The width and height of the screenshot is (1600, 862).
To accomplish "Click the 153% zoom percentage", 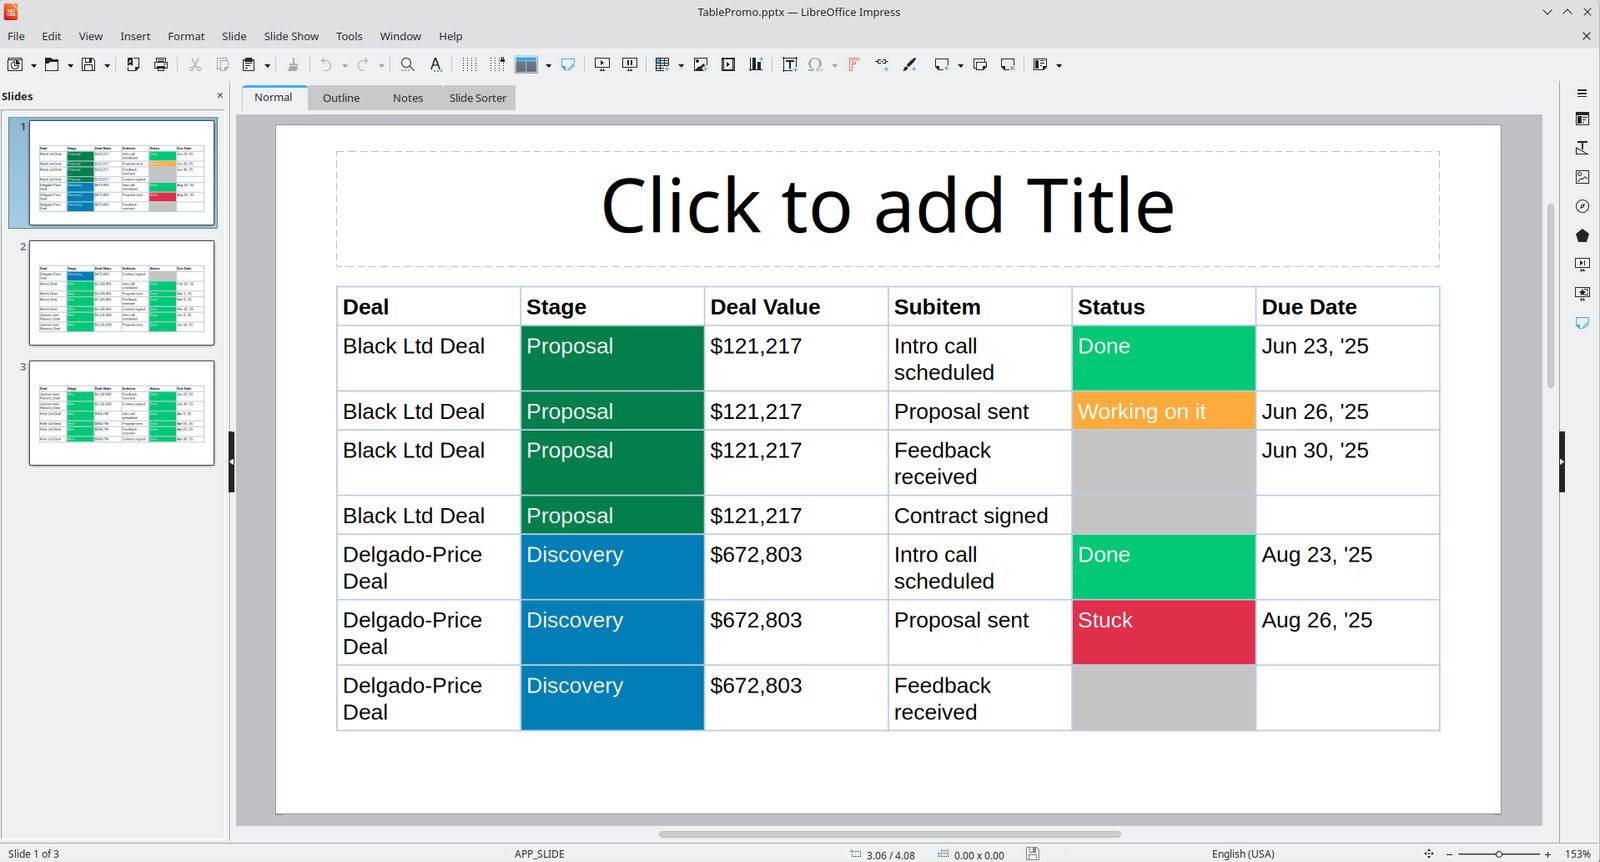I will (1578, 854).
